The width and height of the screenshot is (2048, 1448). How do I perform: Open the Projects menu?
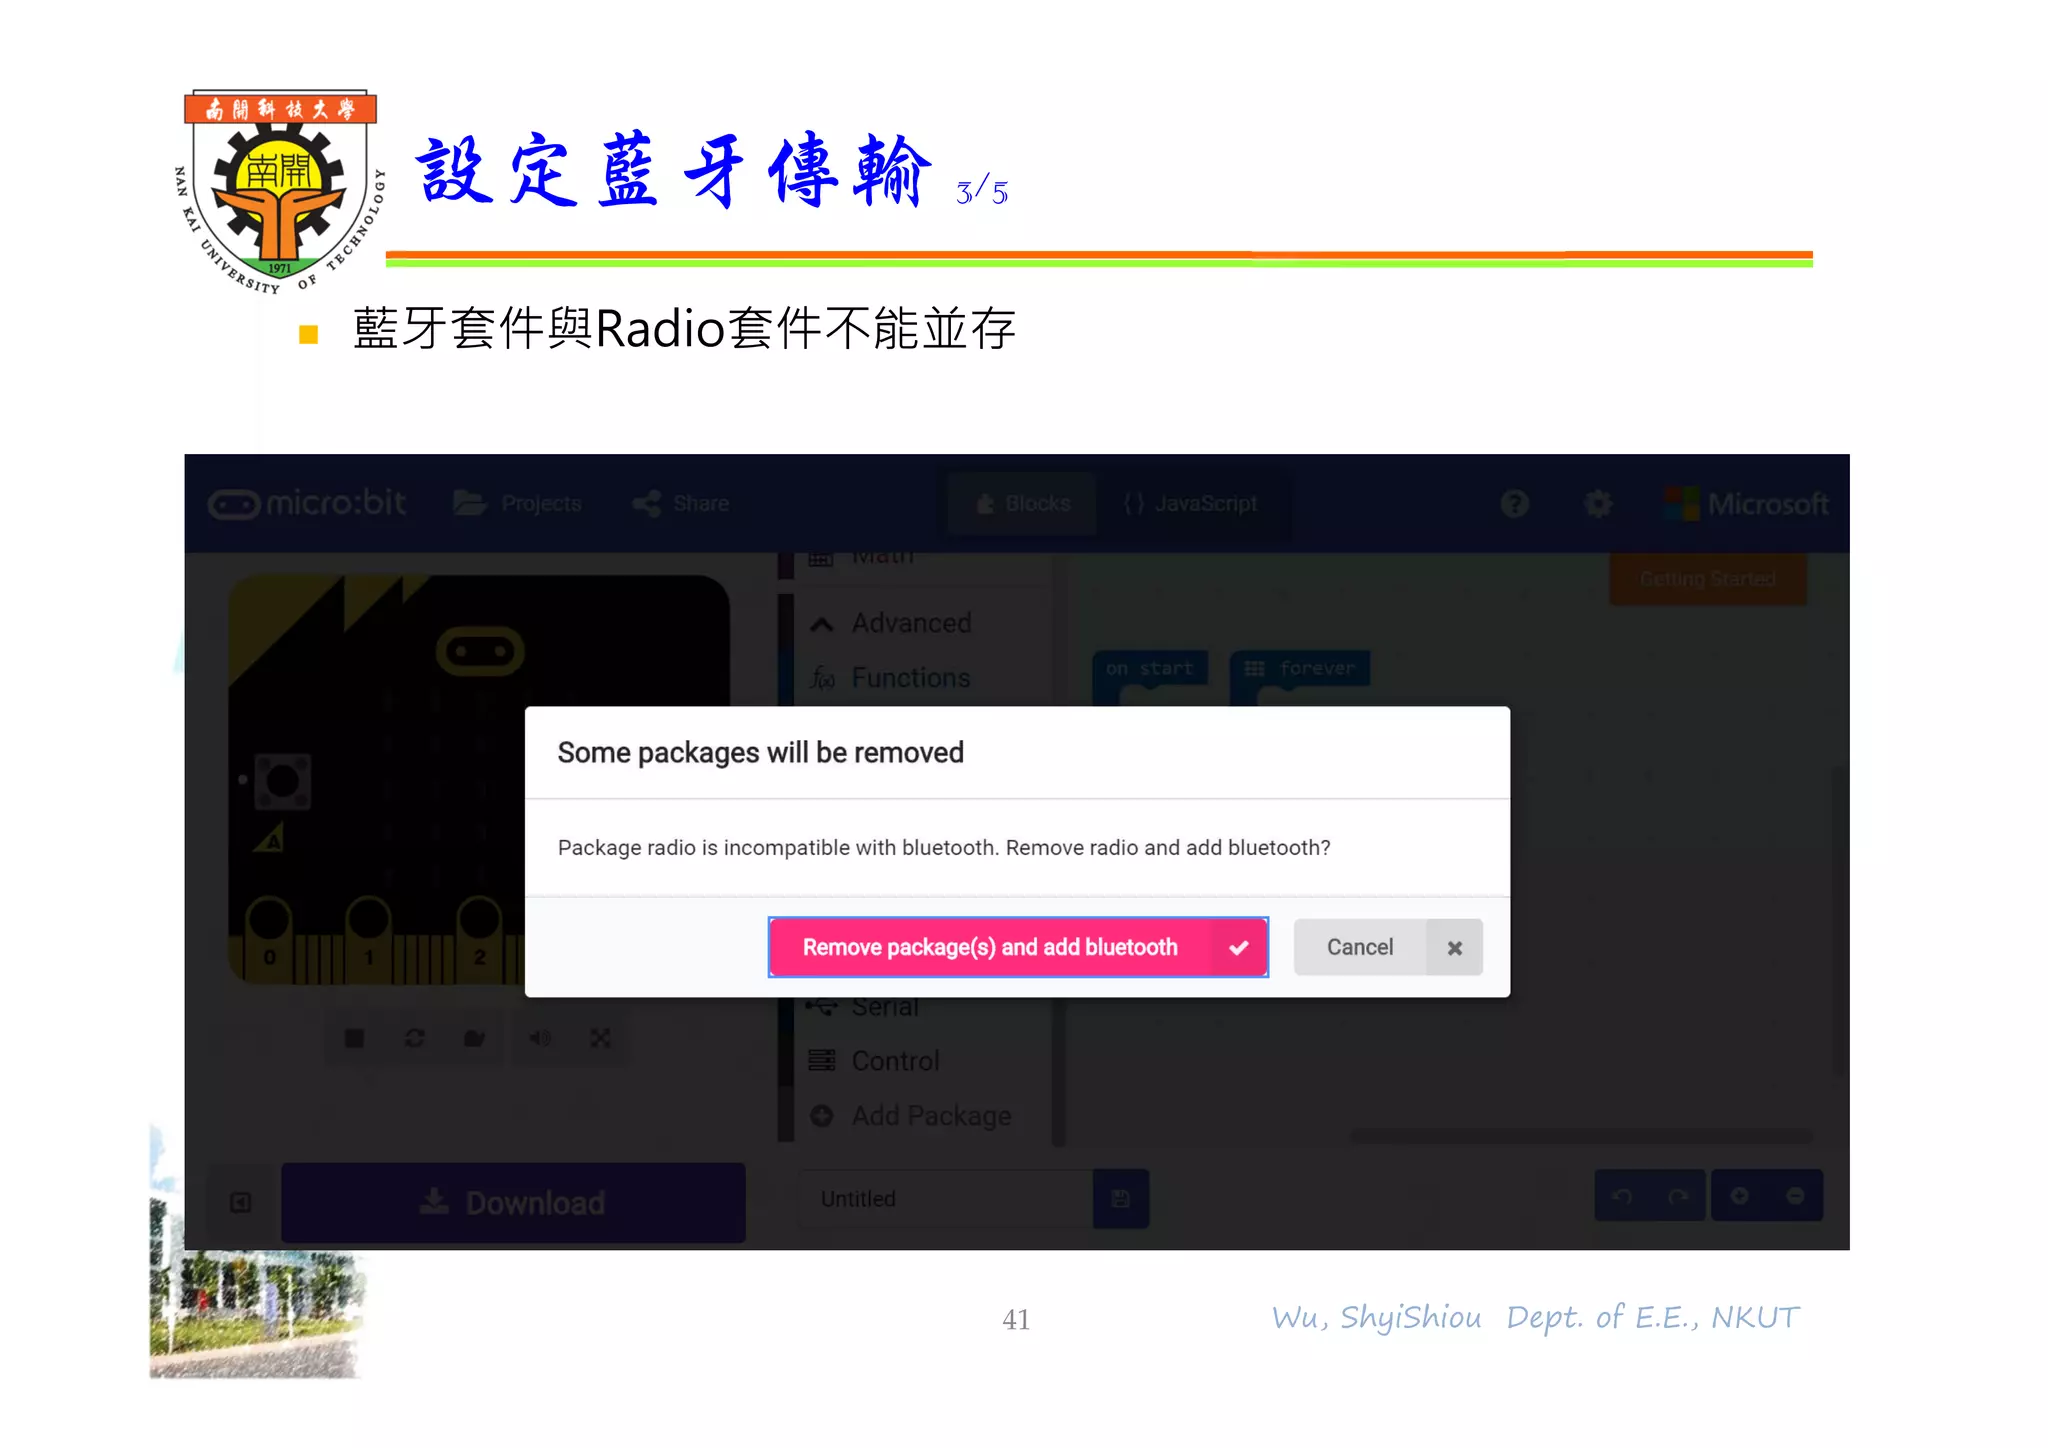tap(517, 503)
